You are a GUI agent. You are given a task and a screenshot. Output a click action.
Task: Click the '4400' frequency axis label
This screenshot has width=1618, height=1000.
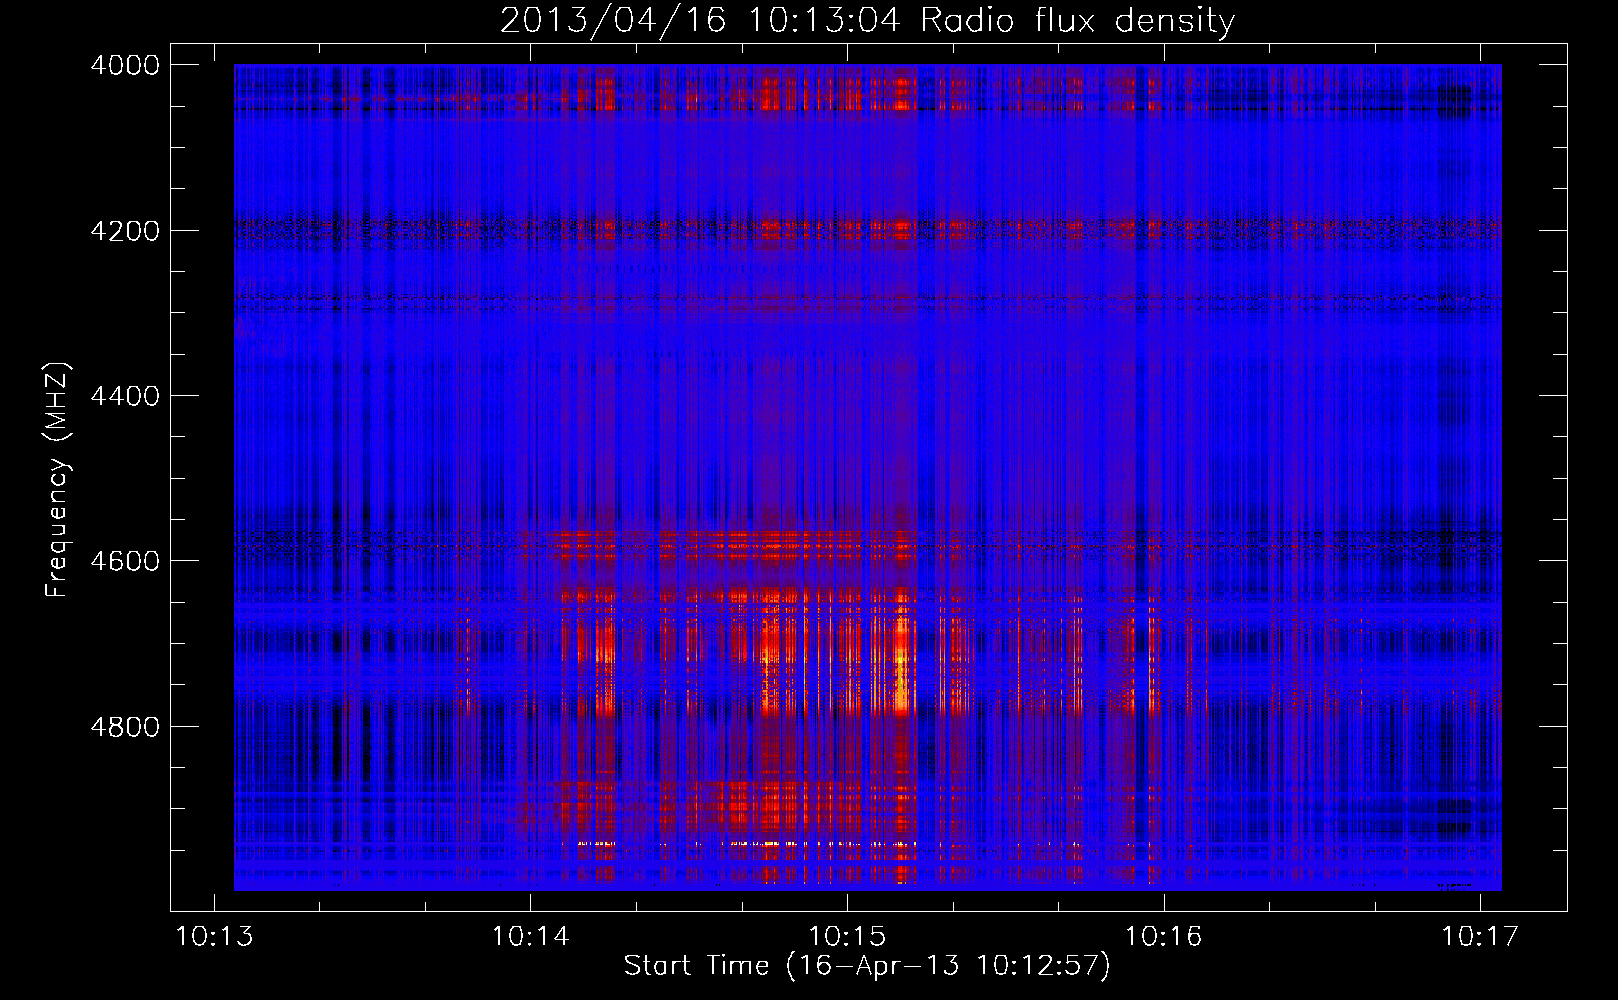pos(125,396)
